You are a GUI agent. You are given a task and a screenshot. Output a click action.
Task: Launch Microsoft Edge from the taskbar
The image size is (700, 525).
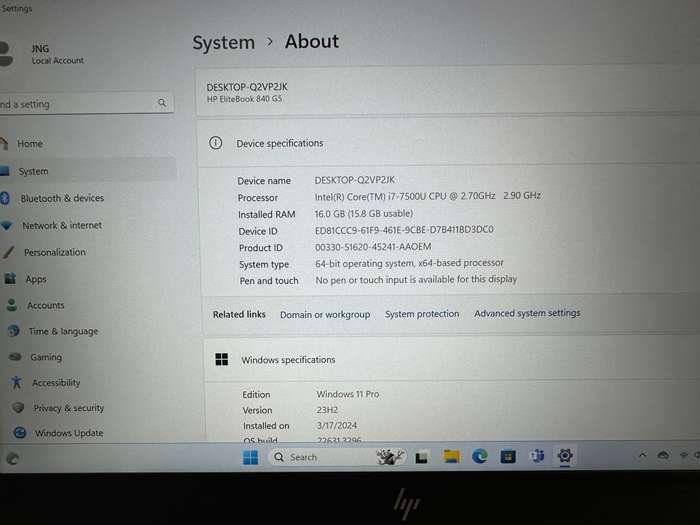tap(479, 456)
